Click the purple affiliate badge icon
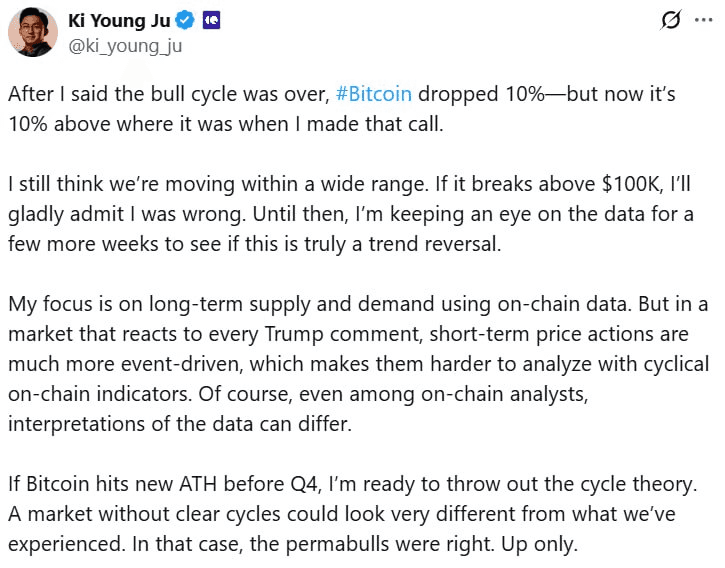The width and height of the screenshot is (725, 568). tap(211, 20)
